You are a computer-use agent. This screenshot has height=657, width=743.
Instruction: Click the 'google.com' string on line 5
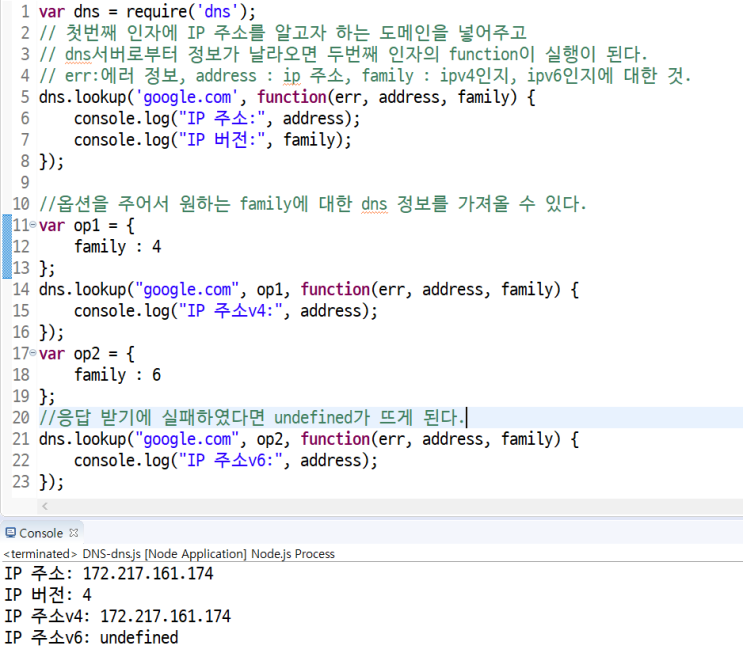(187, 97)
